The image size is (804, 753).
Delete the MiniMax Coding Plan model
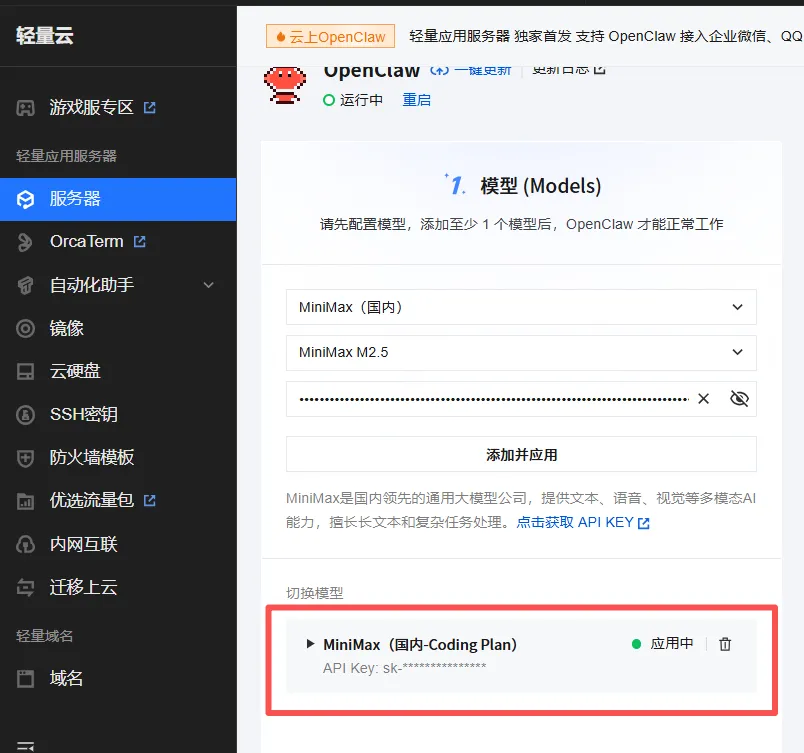[725, 644]
